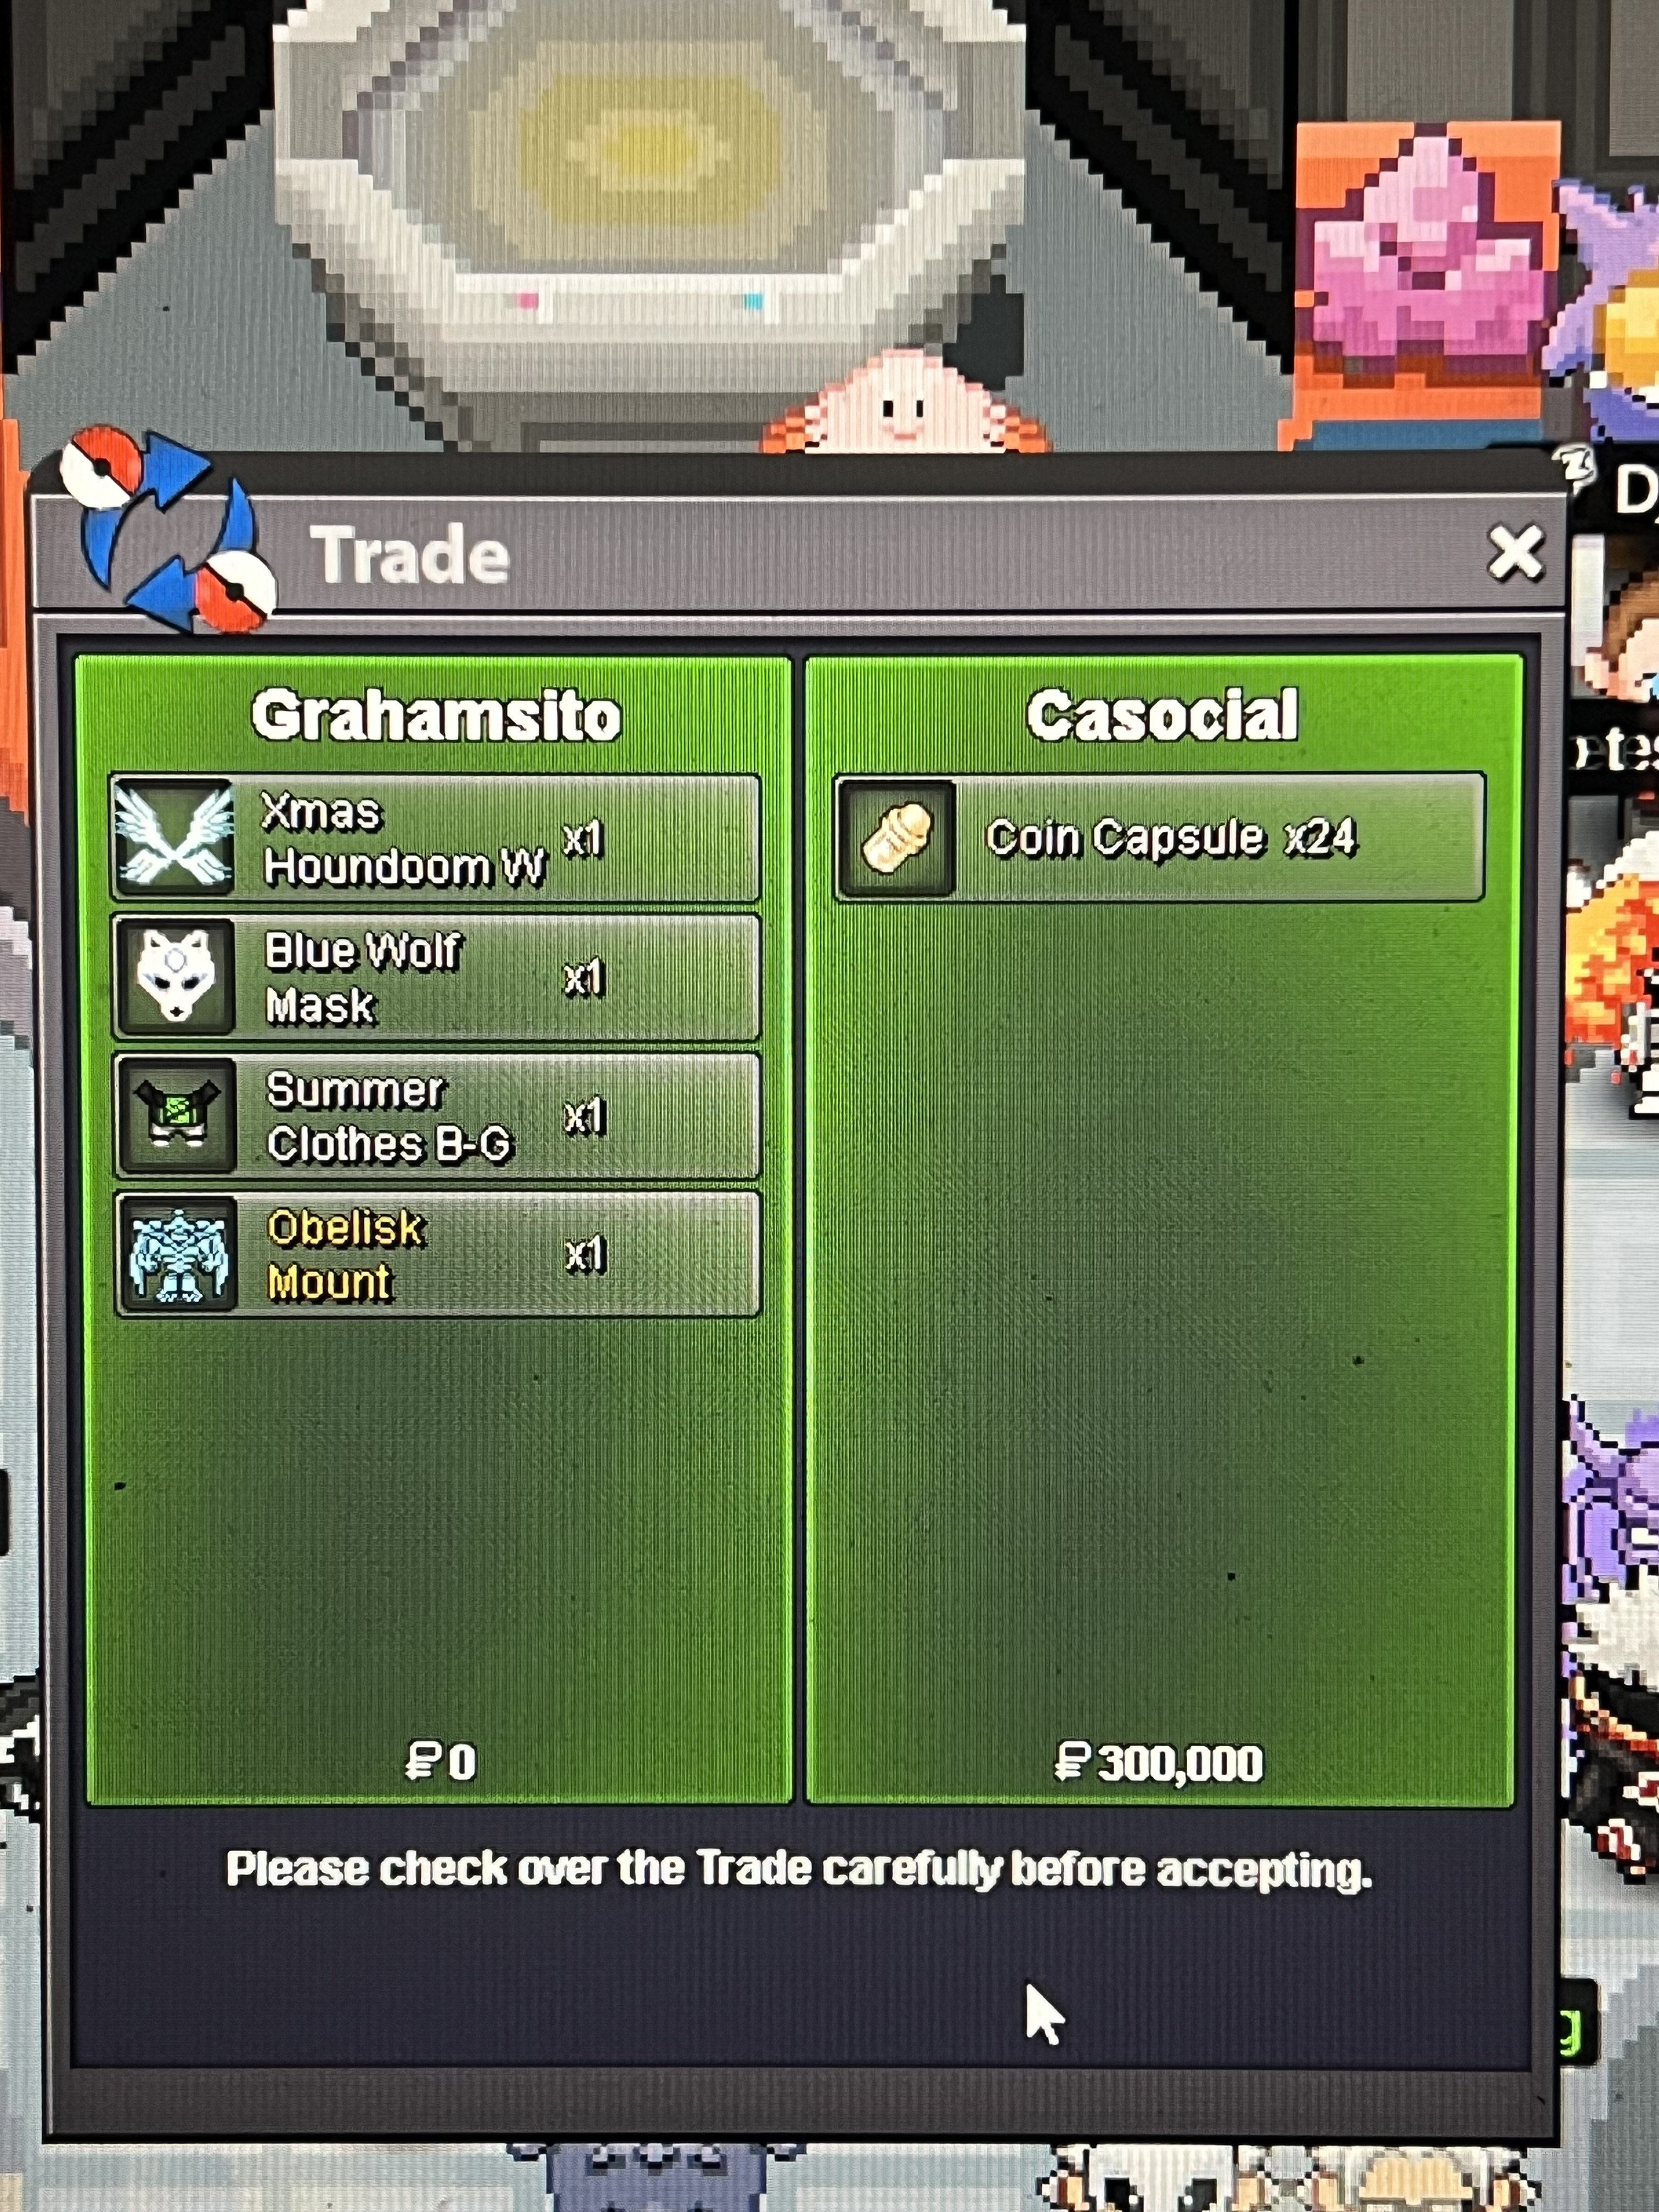Click the Casocial player name header

click(x=1162, y=715)
